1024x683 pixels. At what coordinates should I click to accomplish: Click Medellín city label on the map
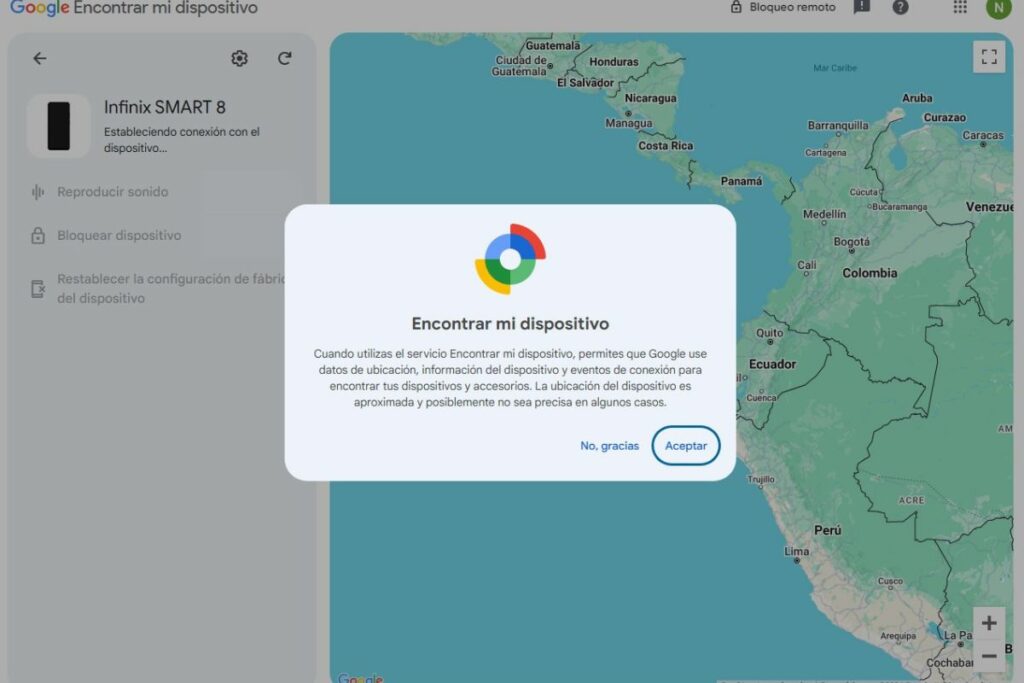tap(824, 214)
